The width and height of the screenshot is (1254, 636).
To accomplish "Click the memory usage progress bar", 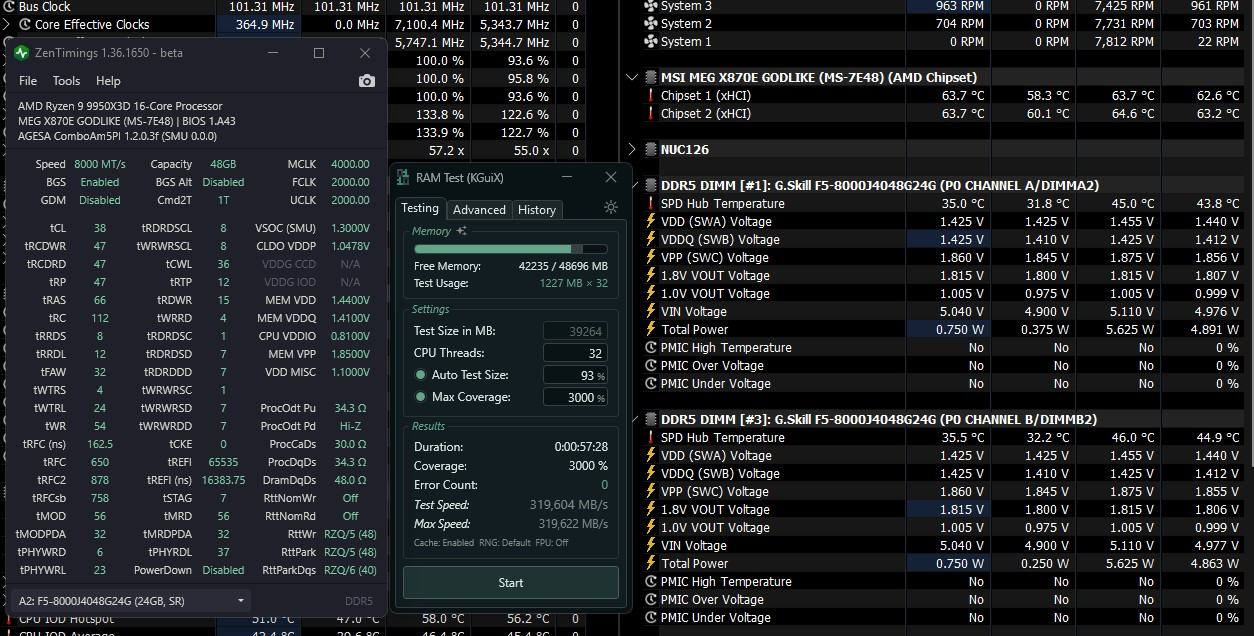I will [x=511, y=249].
